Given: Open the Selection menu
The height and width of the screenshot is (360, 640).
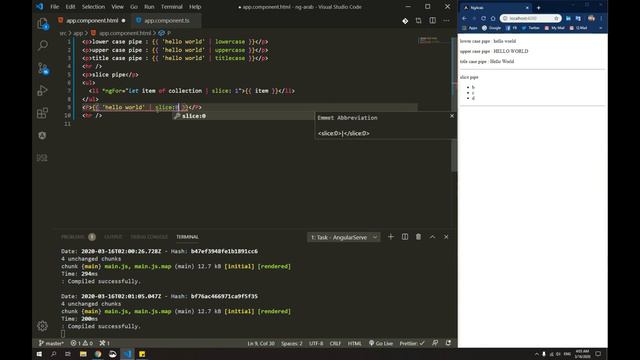Looking at the screenshot, I should pos(93,7).
